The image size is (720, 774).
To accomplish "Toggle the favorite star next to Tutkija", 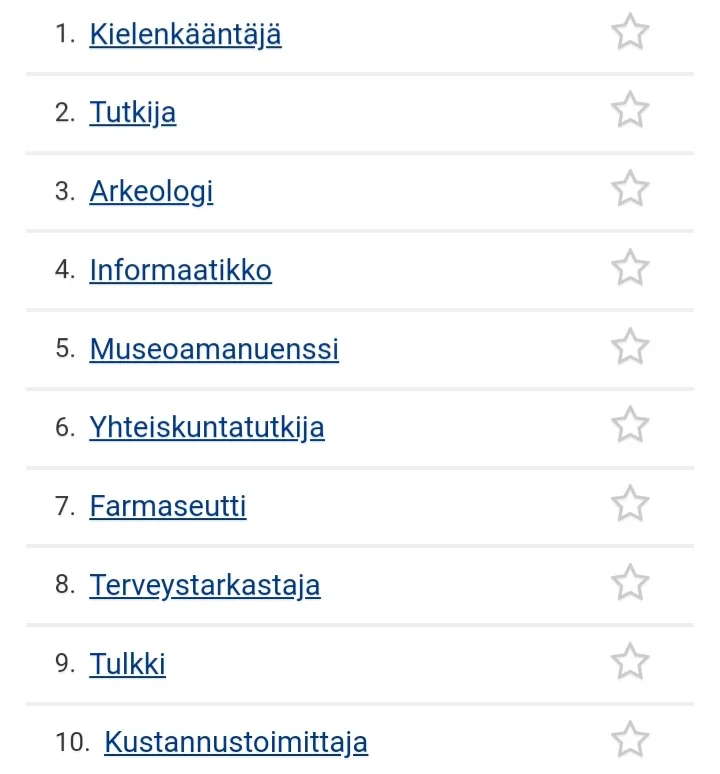I will click(x=630, y=110).
